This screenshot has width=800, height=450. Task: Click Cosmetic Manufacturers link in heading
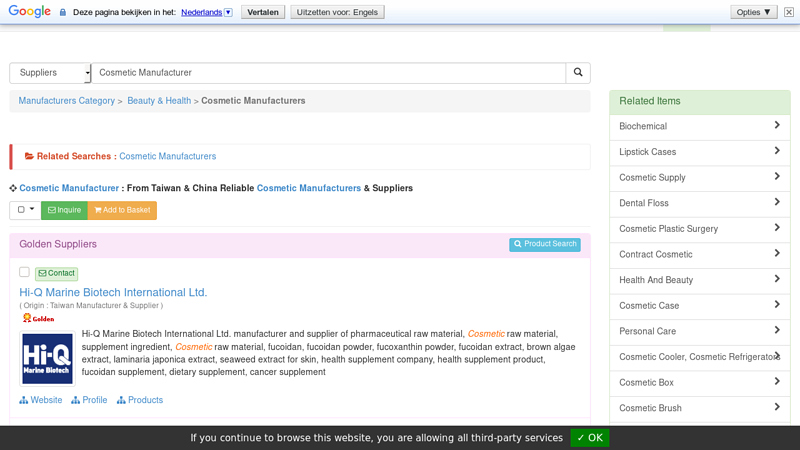(x=309, y=188)
